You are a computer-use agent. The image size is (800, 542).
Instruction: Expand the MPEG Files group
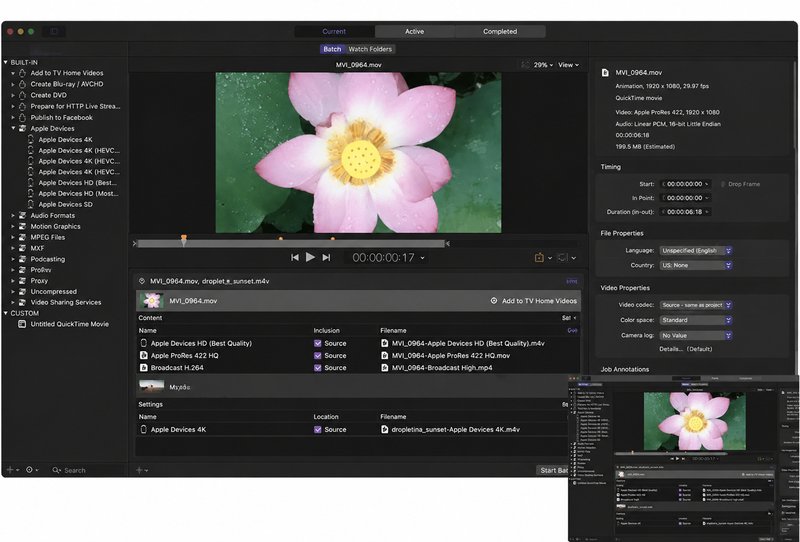(x=13, y=237)
